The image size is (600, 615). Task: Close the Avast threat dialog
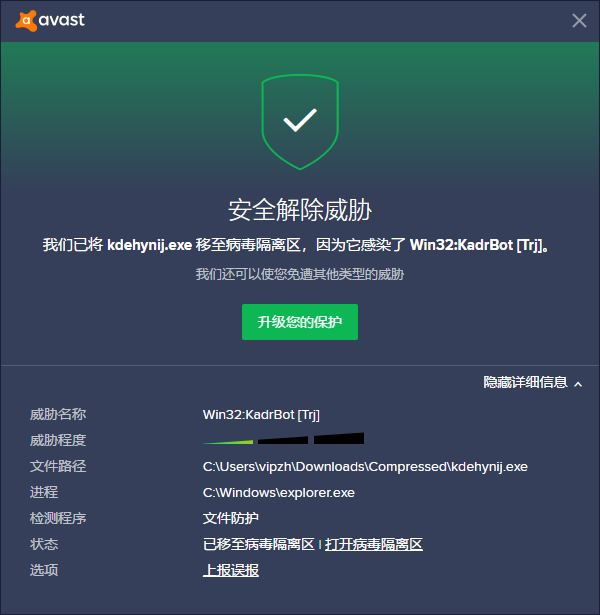coord(579,20)
